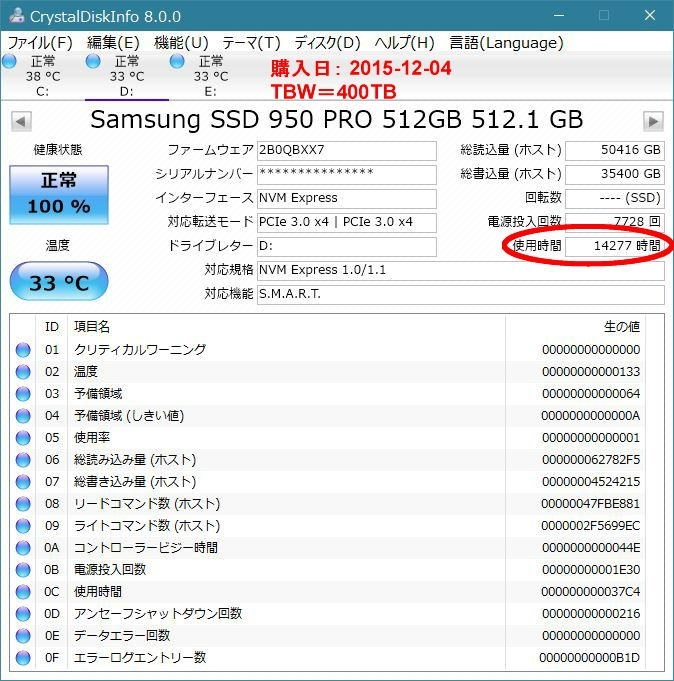Click raw value 0000004524215
Viewport: 674px width, 681px height.
tap(591, 482)
